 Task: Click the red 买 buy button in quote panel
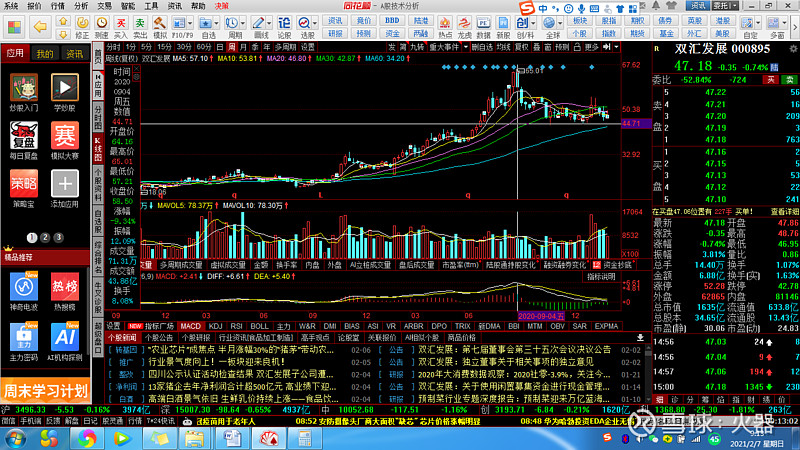[770, 80]
